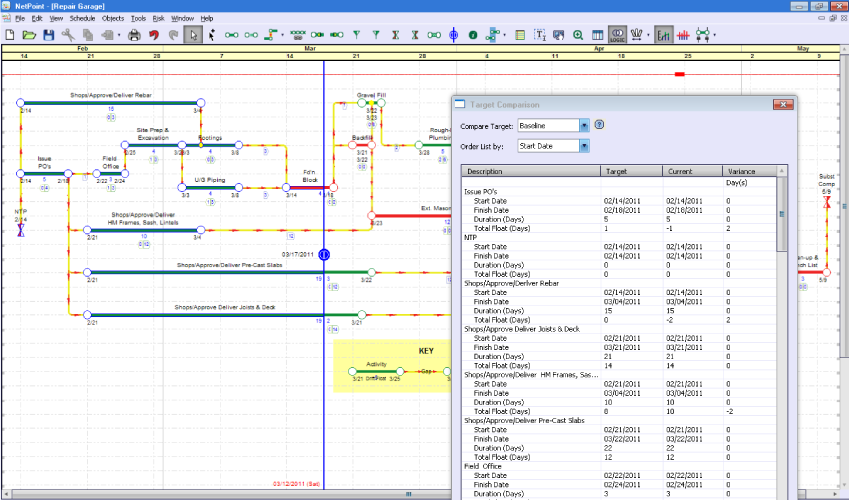The width and height of the screenshot is (849, 500).
Task: Click the help question mark icon
Action: coord(600,125)
